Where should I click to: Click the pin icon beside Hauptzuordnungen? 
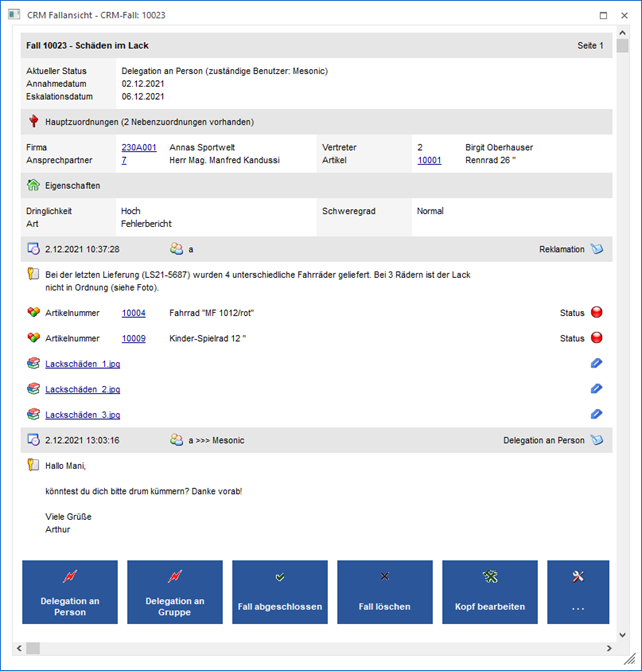[34, 122]
